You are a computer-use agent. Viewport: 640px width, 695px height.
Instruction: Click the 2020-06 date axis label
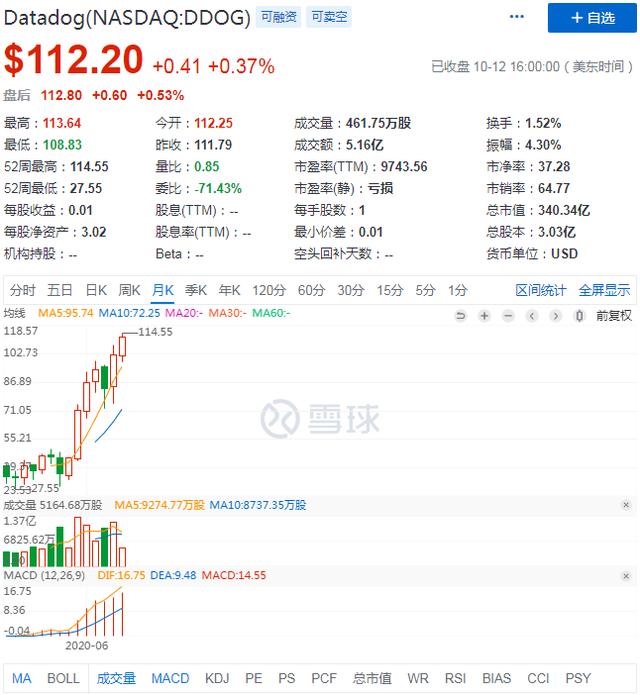(86, 645)
